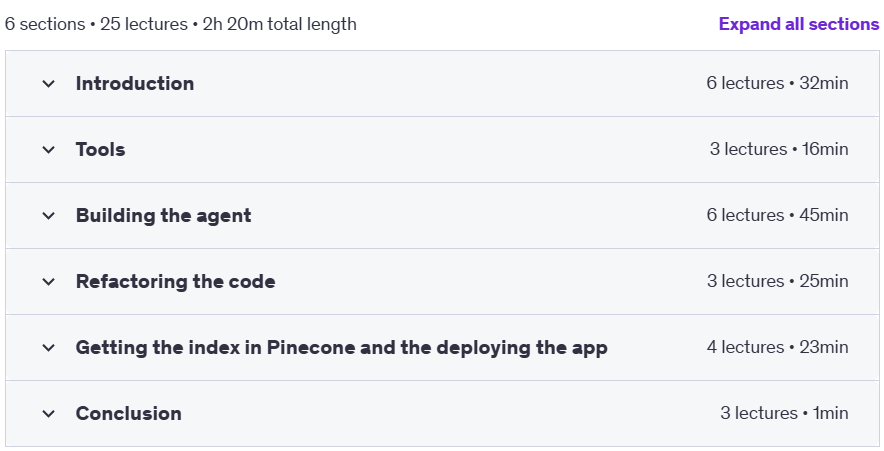Click the 6 sections 25 lectures summary text
This screenshot has width=884, height=451.
pyautogui.click(x=180, y=24)
